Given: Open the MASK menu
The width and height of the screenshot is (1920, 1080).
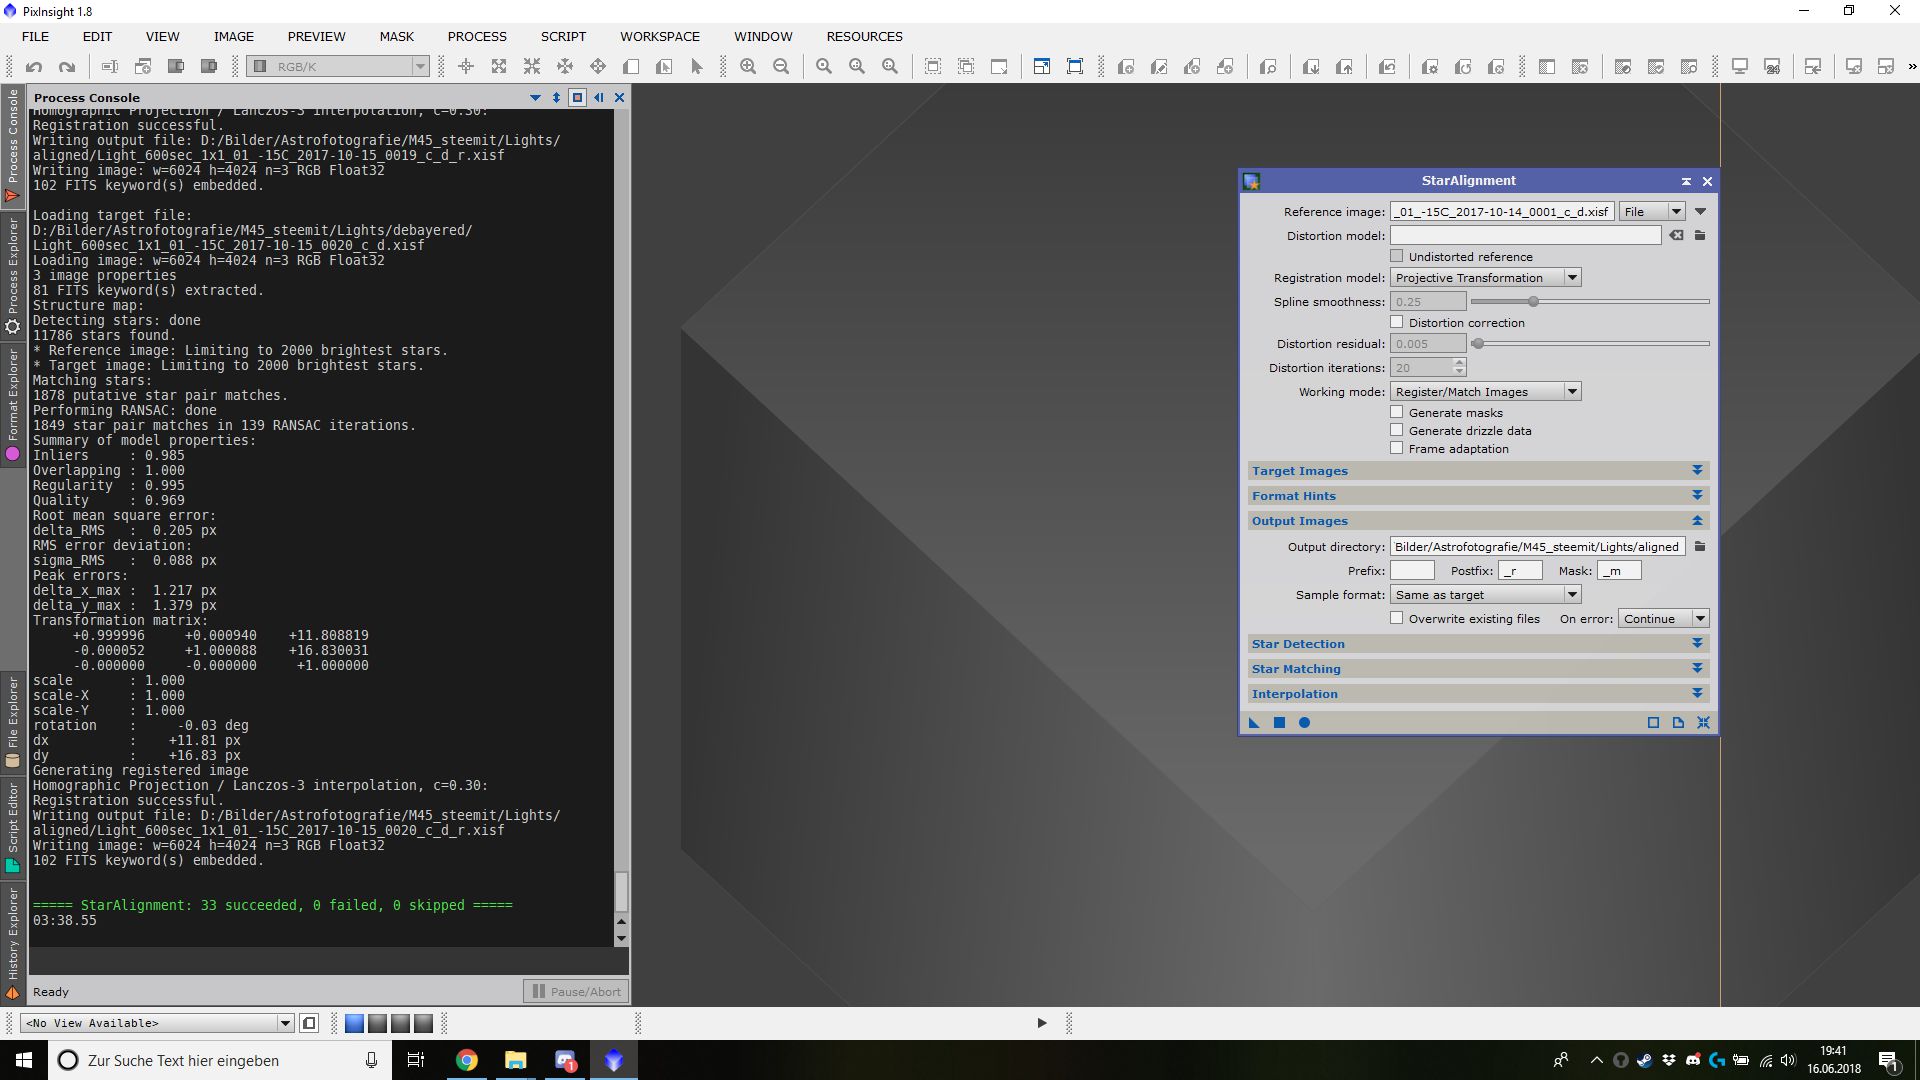Looking at the screenshot, I should pos(396,36).
